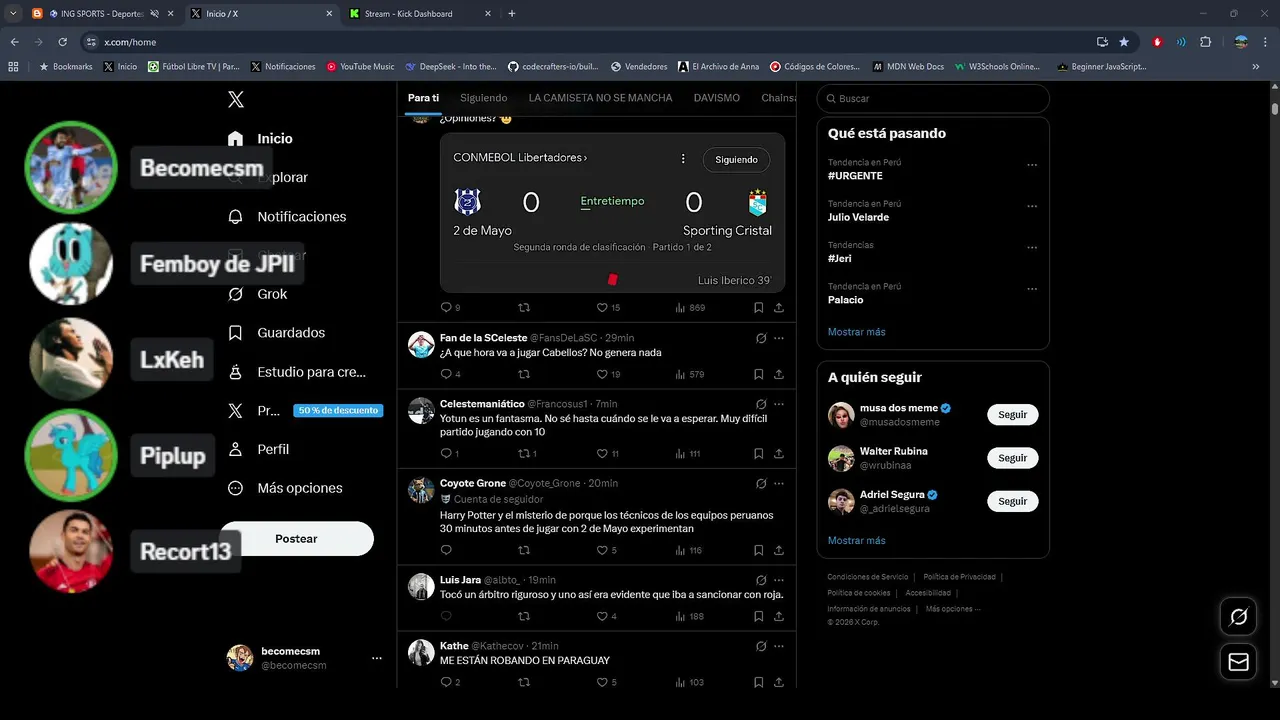The width and height of the screenshot is (1280, 720).
Task: Open the more menu on the Kathe post
Action: (x=779, y=646)
